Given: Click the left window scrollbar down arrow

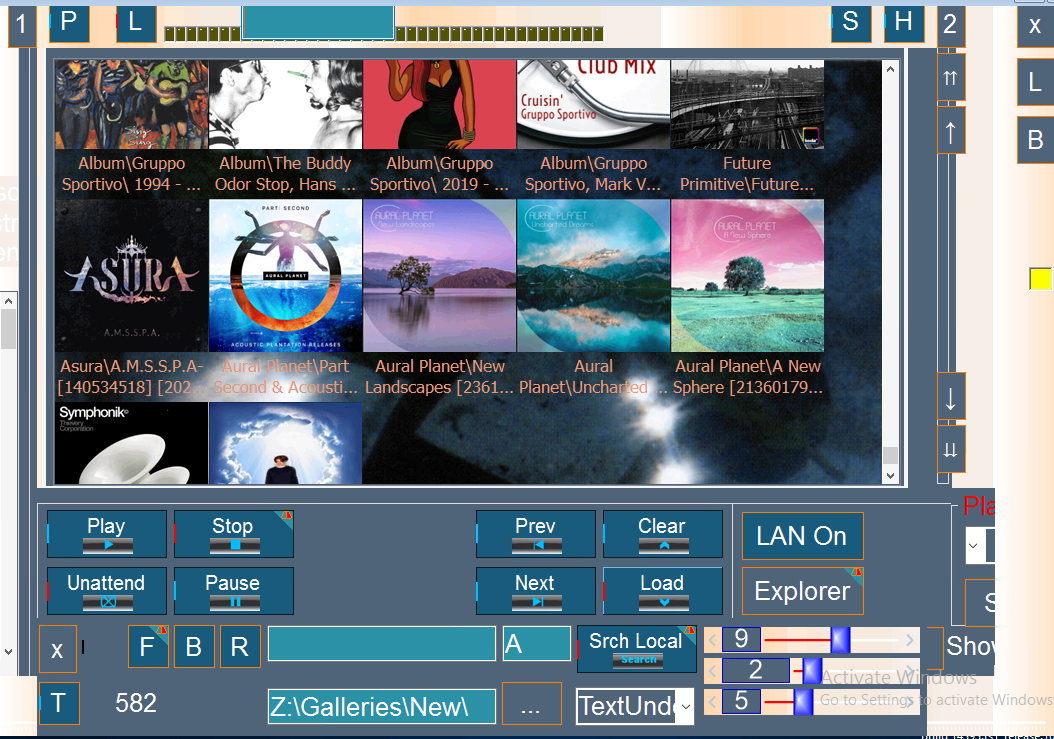Looking at the screenshot, I should coord(8,652).
